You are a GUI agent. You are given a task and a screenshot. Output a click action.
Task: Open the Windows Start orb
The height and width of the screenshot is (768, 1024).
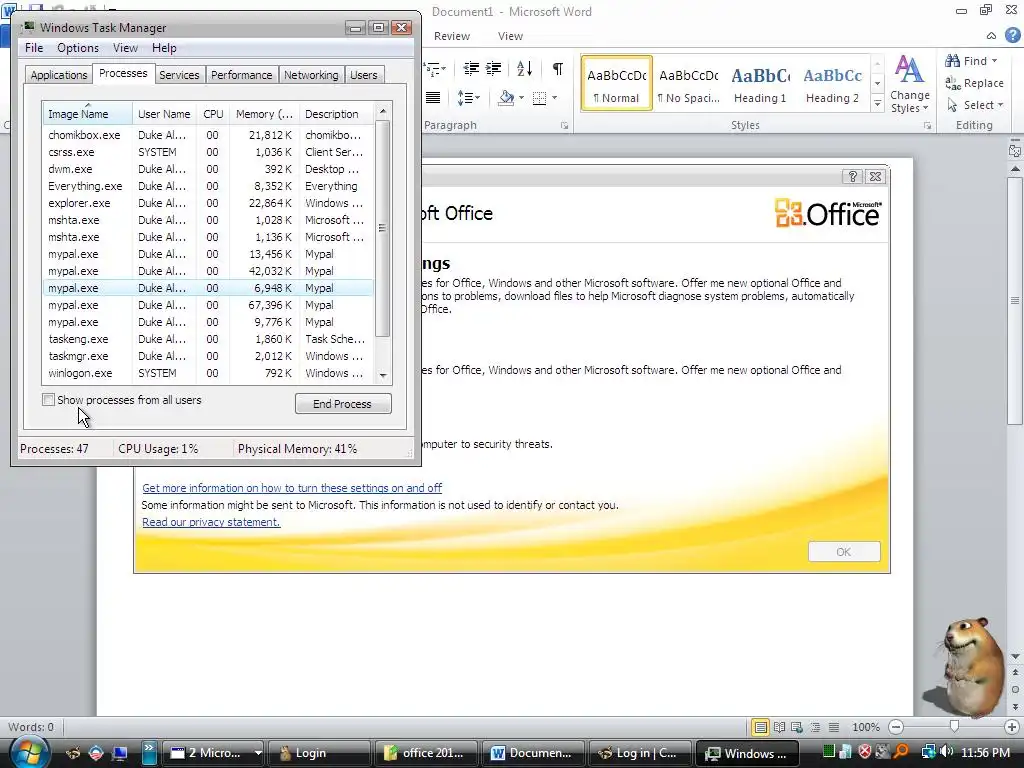29,752
